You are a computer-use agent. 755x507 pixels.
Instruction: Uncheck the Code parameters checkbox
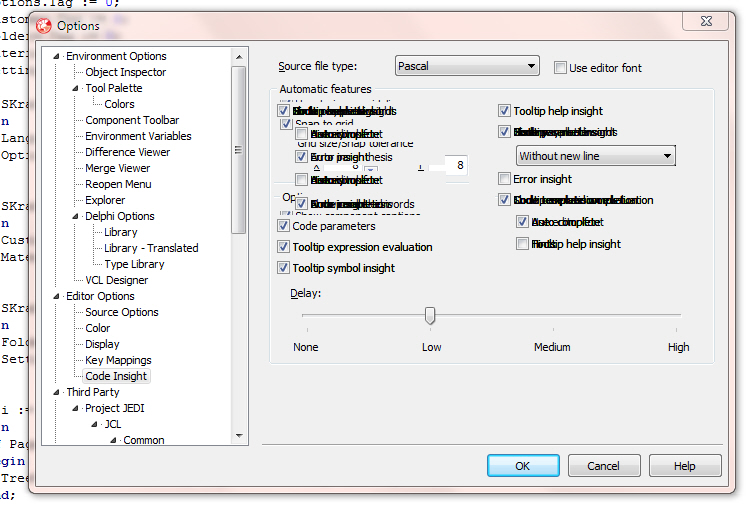tap(284, 227)
